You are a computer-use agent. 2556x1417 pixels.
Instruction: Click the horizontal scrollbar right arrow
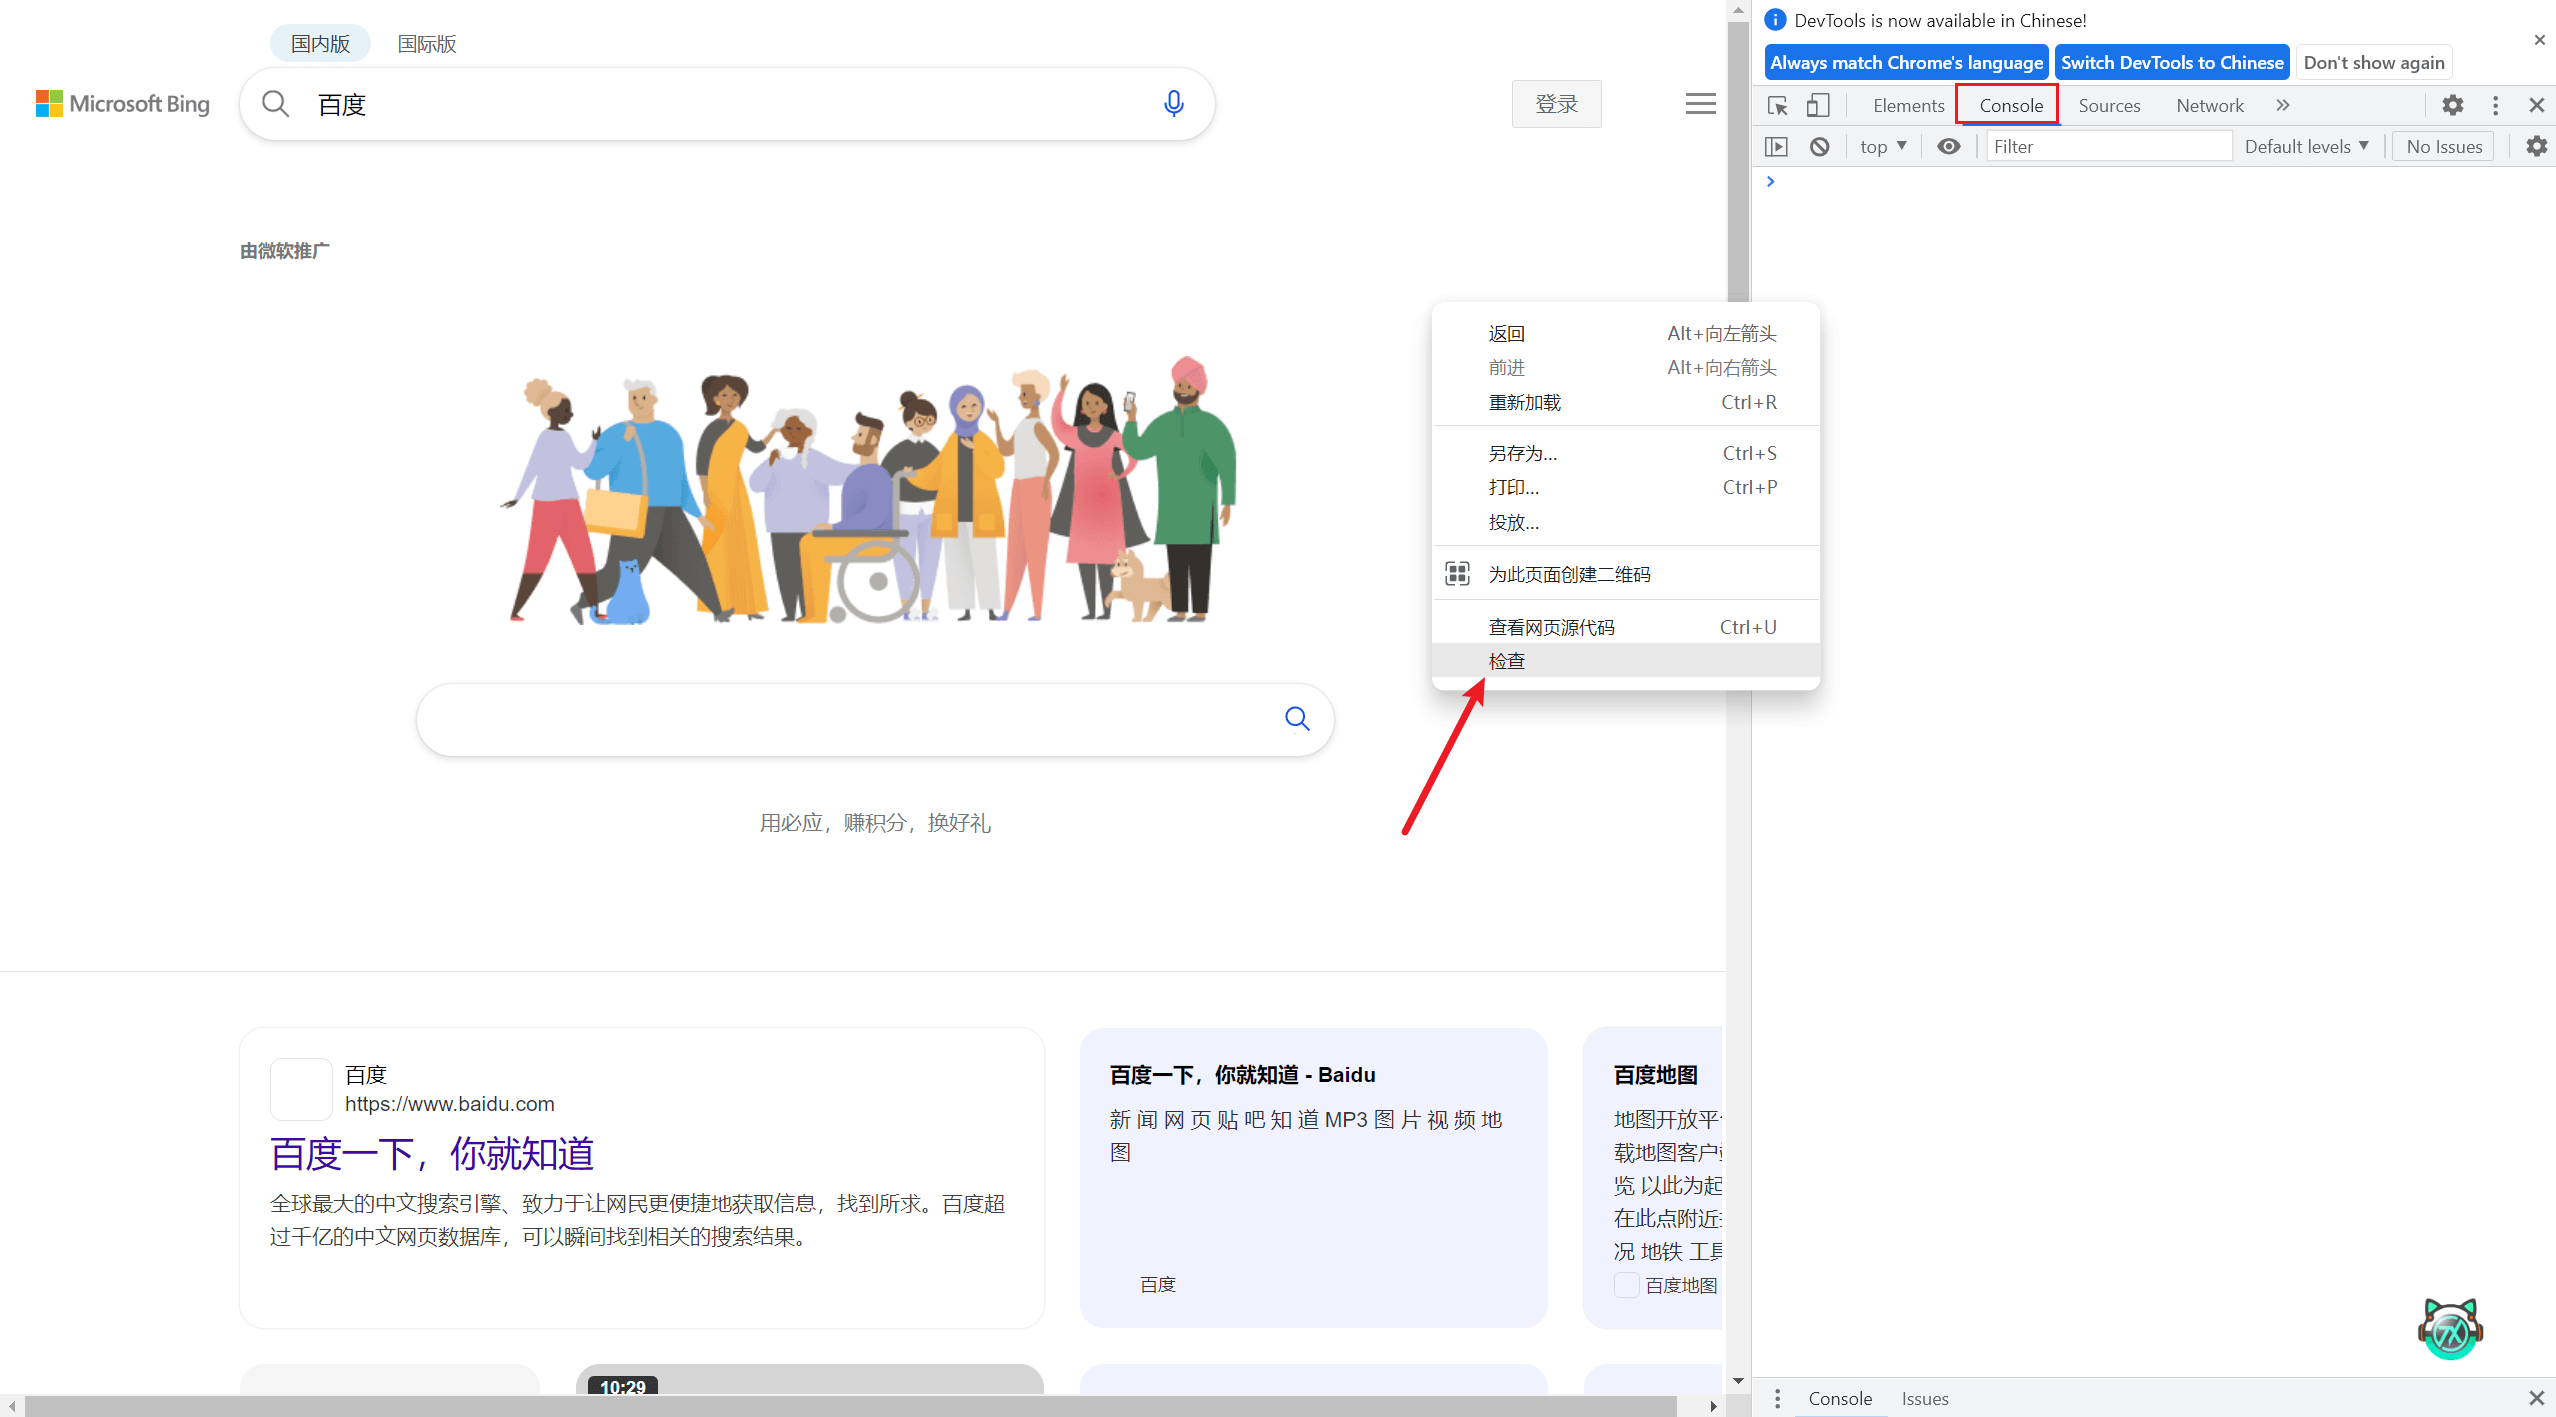click(1714, 1406)
